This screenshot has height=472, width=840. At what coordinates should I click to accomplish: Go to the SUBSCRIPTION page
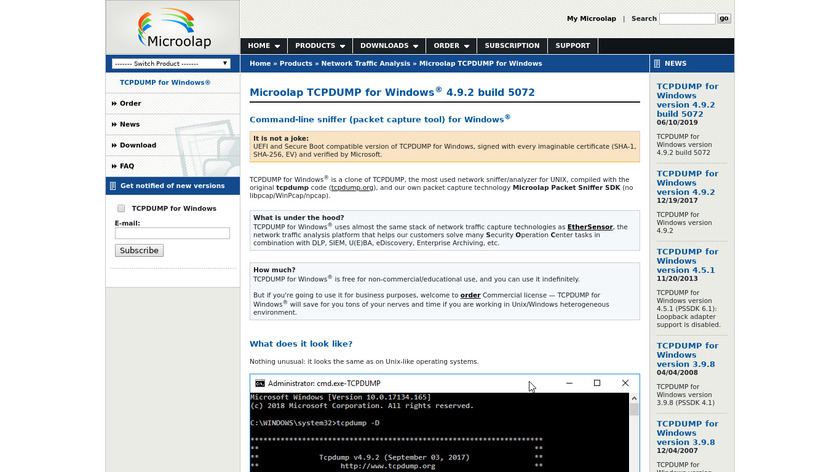pyautogui.click(x=512, y=46)
